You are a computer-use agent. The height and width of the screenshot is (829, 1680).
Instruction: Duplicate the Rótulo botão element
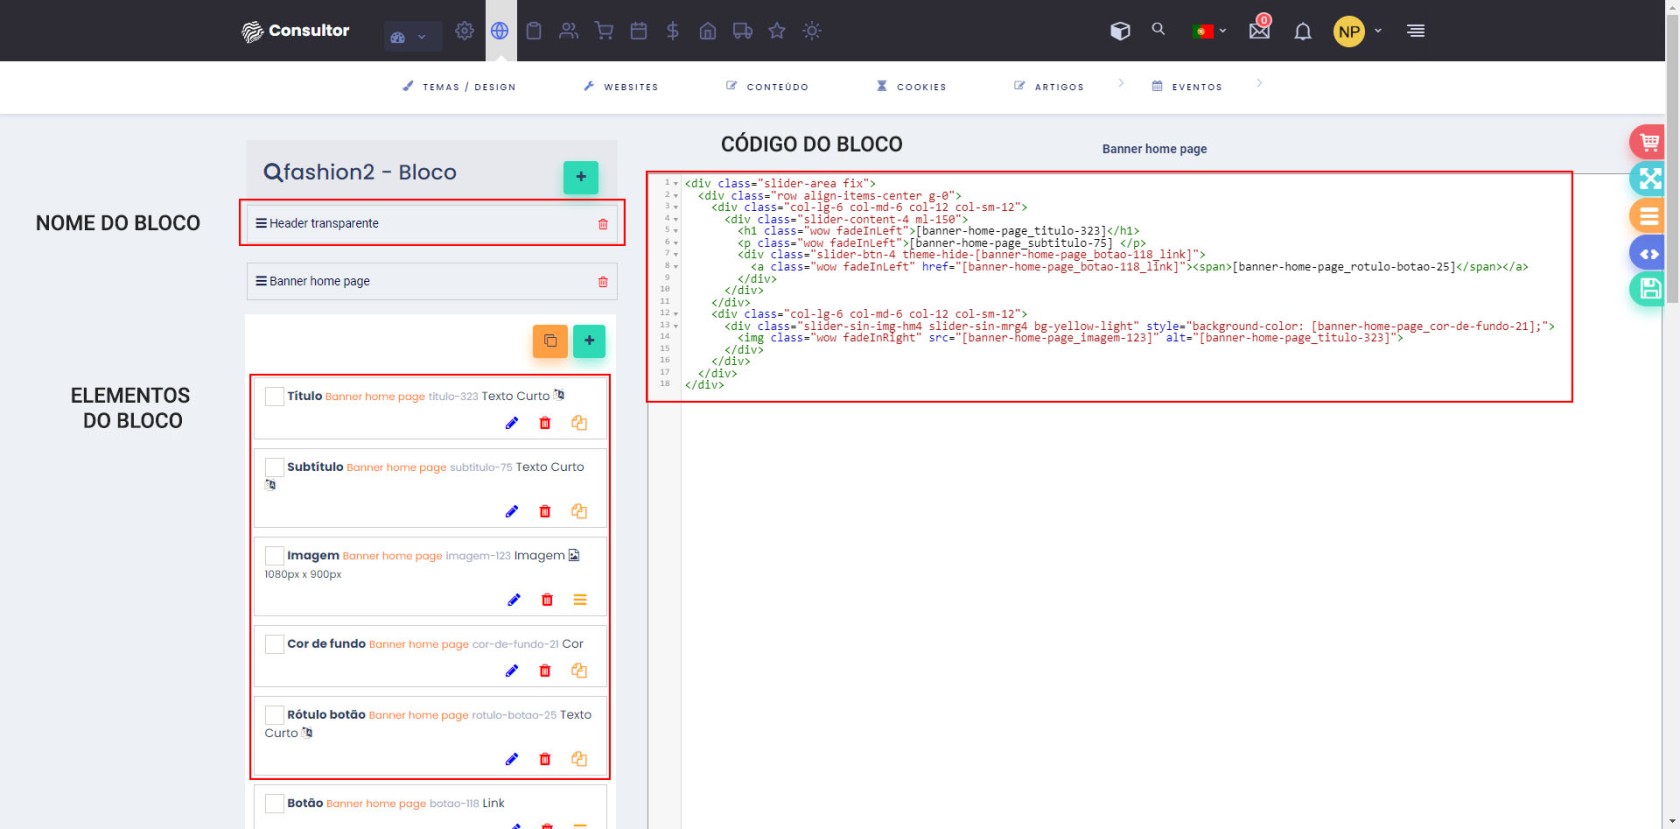click(x=579, y=759)
